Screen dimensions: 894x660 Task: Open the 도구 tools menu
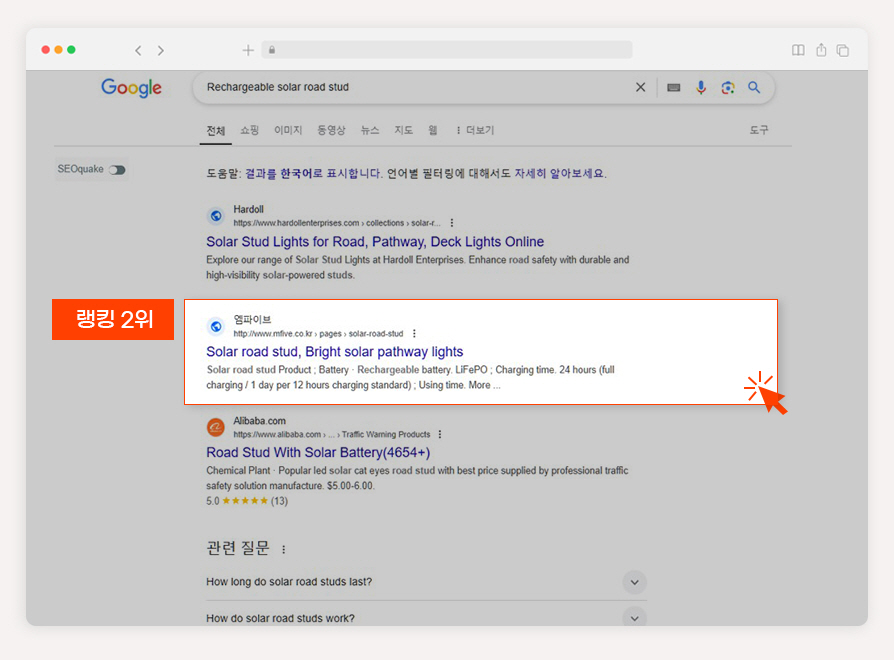(759, 131)
